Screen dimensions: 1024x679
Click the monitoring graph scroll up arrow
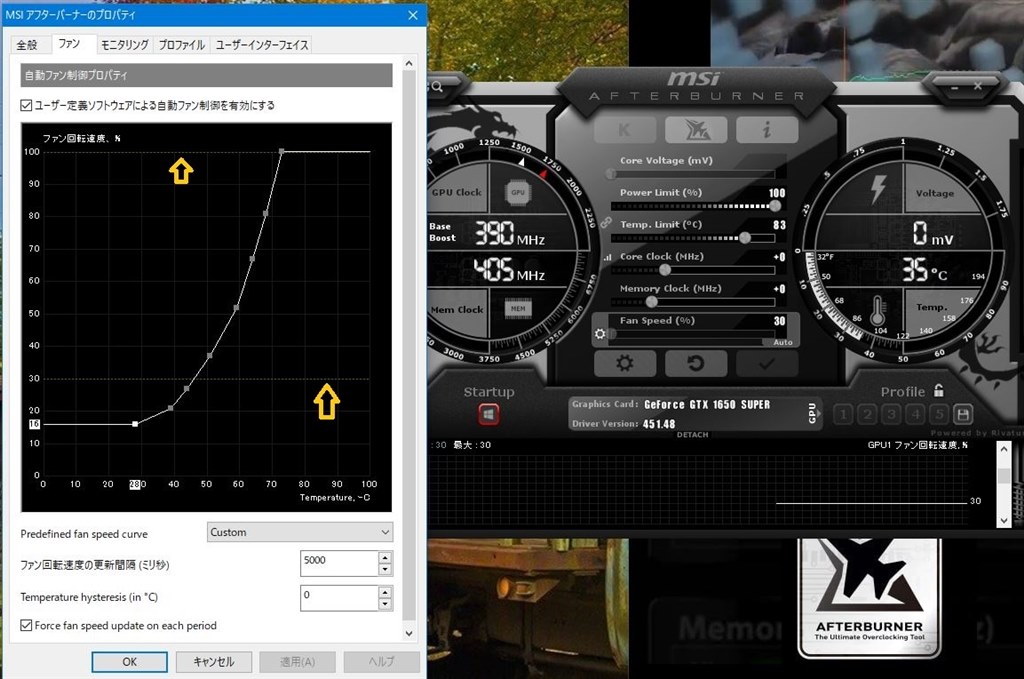[x=1004, y=449]
